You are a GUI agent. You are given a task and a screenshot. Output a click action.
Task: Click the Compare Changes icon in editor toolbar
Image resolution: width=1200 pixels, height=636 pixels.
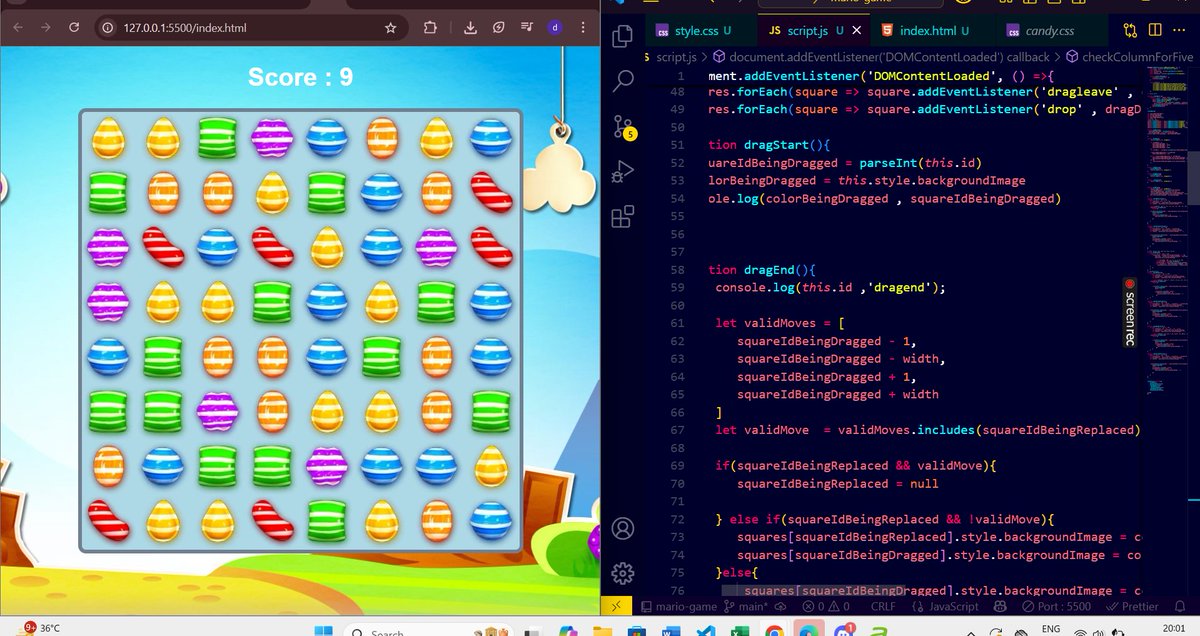(x=1130, y=31)
